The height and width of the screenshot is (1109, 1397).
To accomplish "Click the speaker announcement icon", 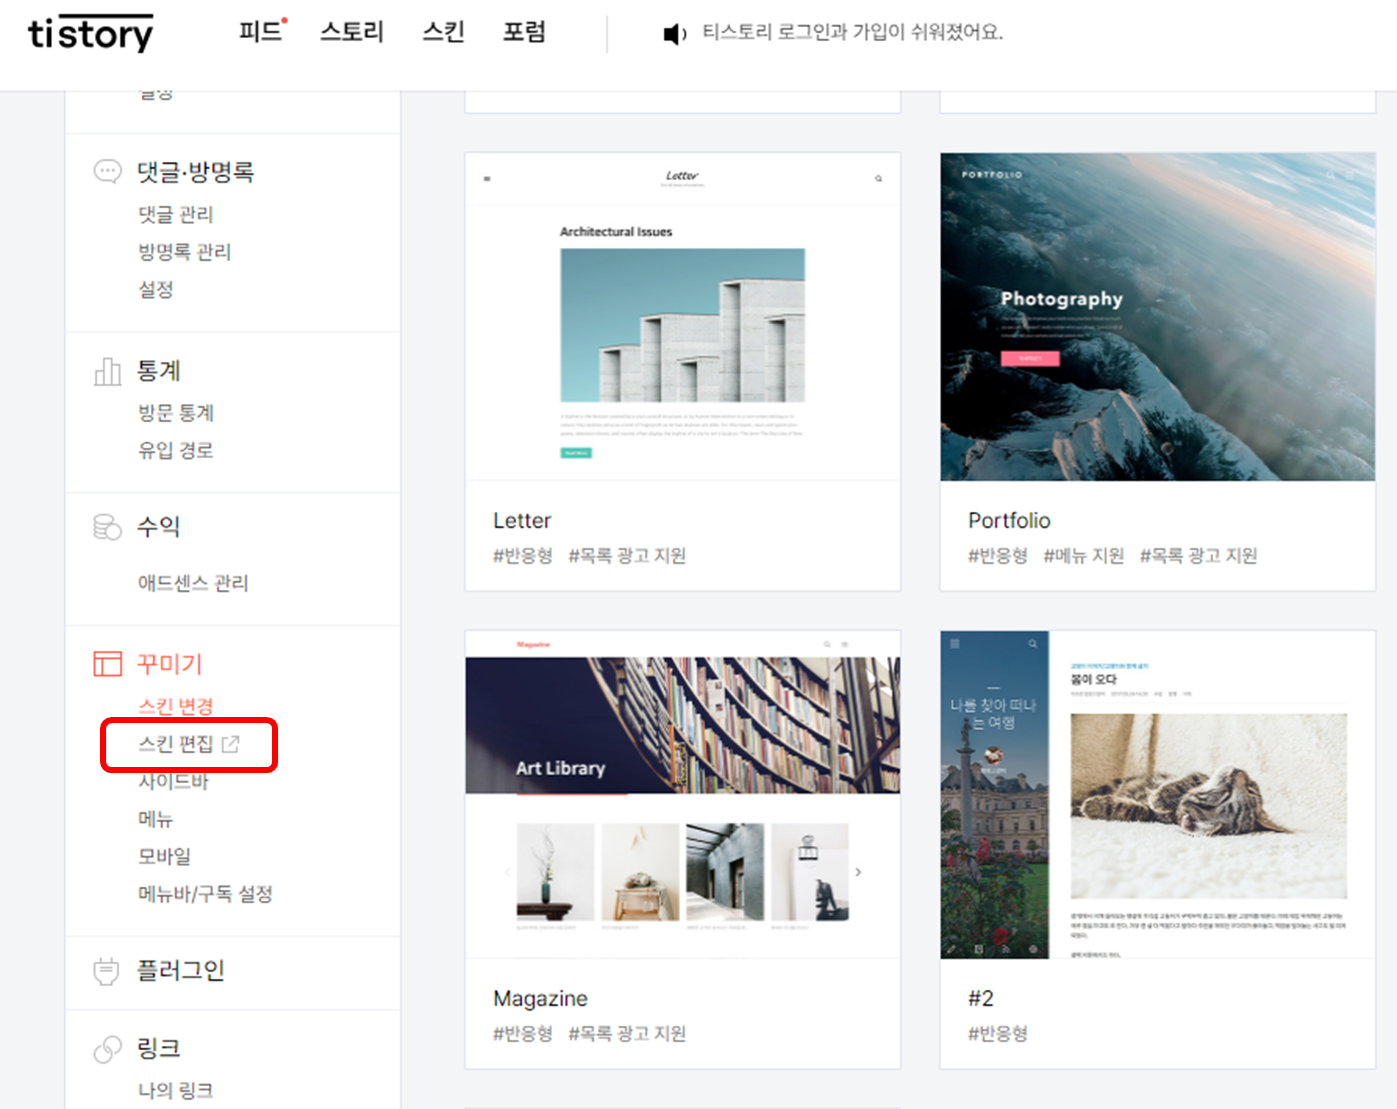I will [675, 34].
